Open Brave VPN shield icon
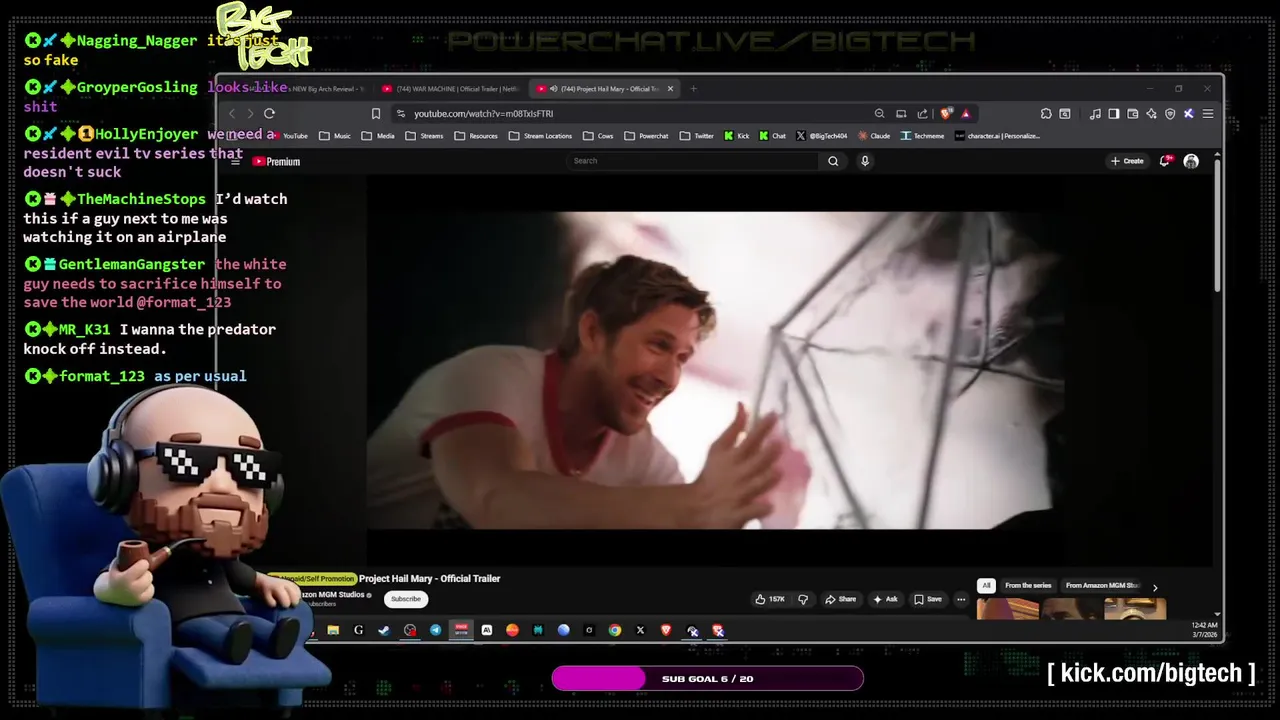The width and height of the screenshot is (1280, 720). click(1170, 113)
